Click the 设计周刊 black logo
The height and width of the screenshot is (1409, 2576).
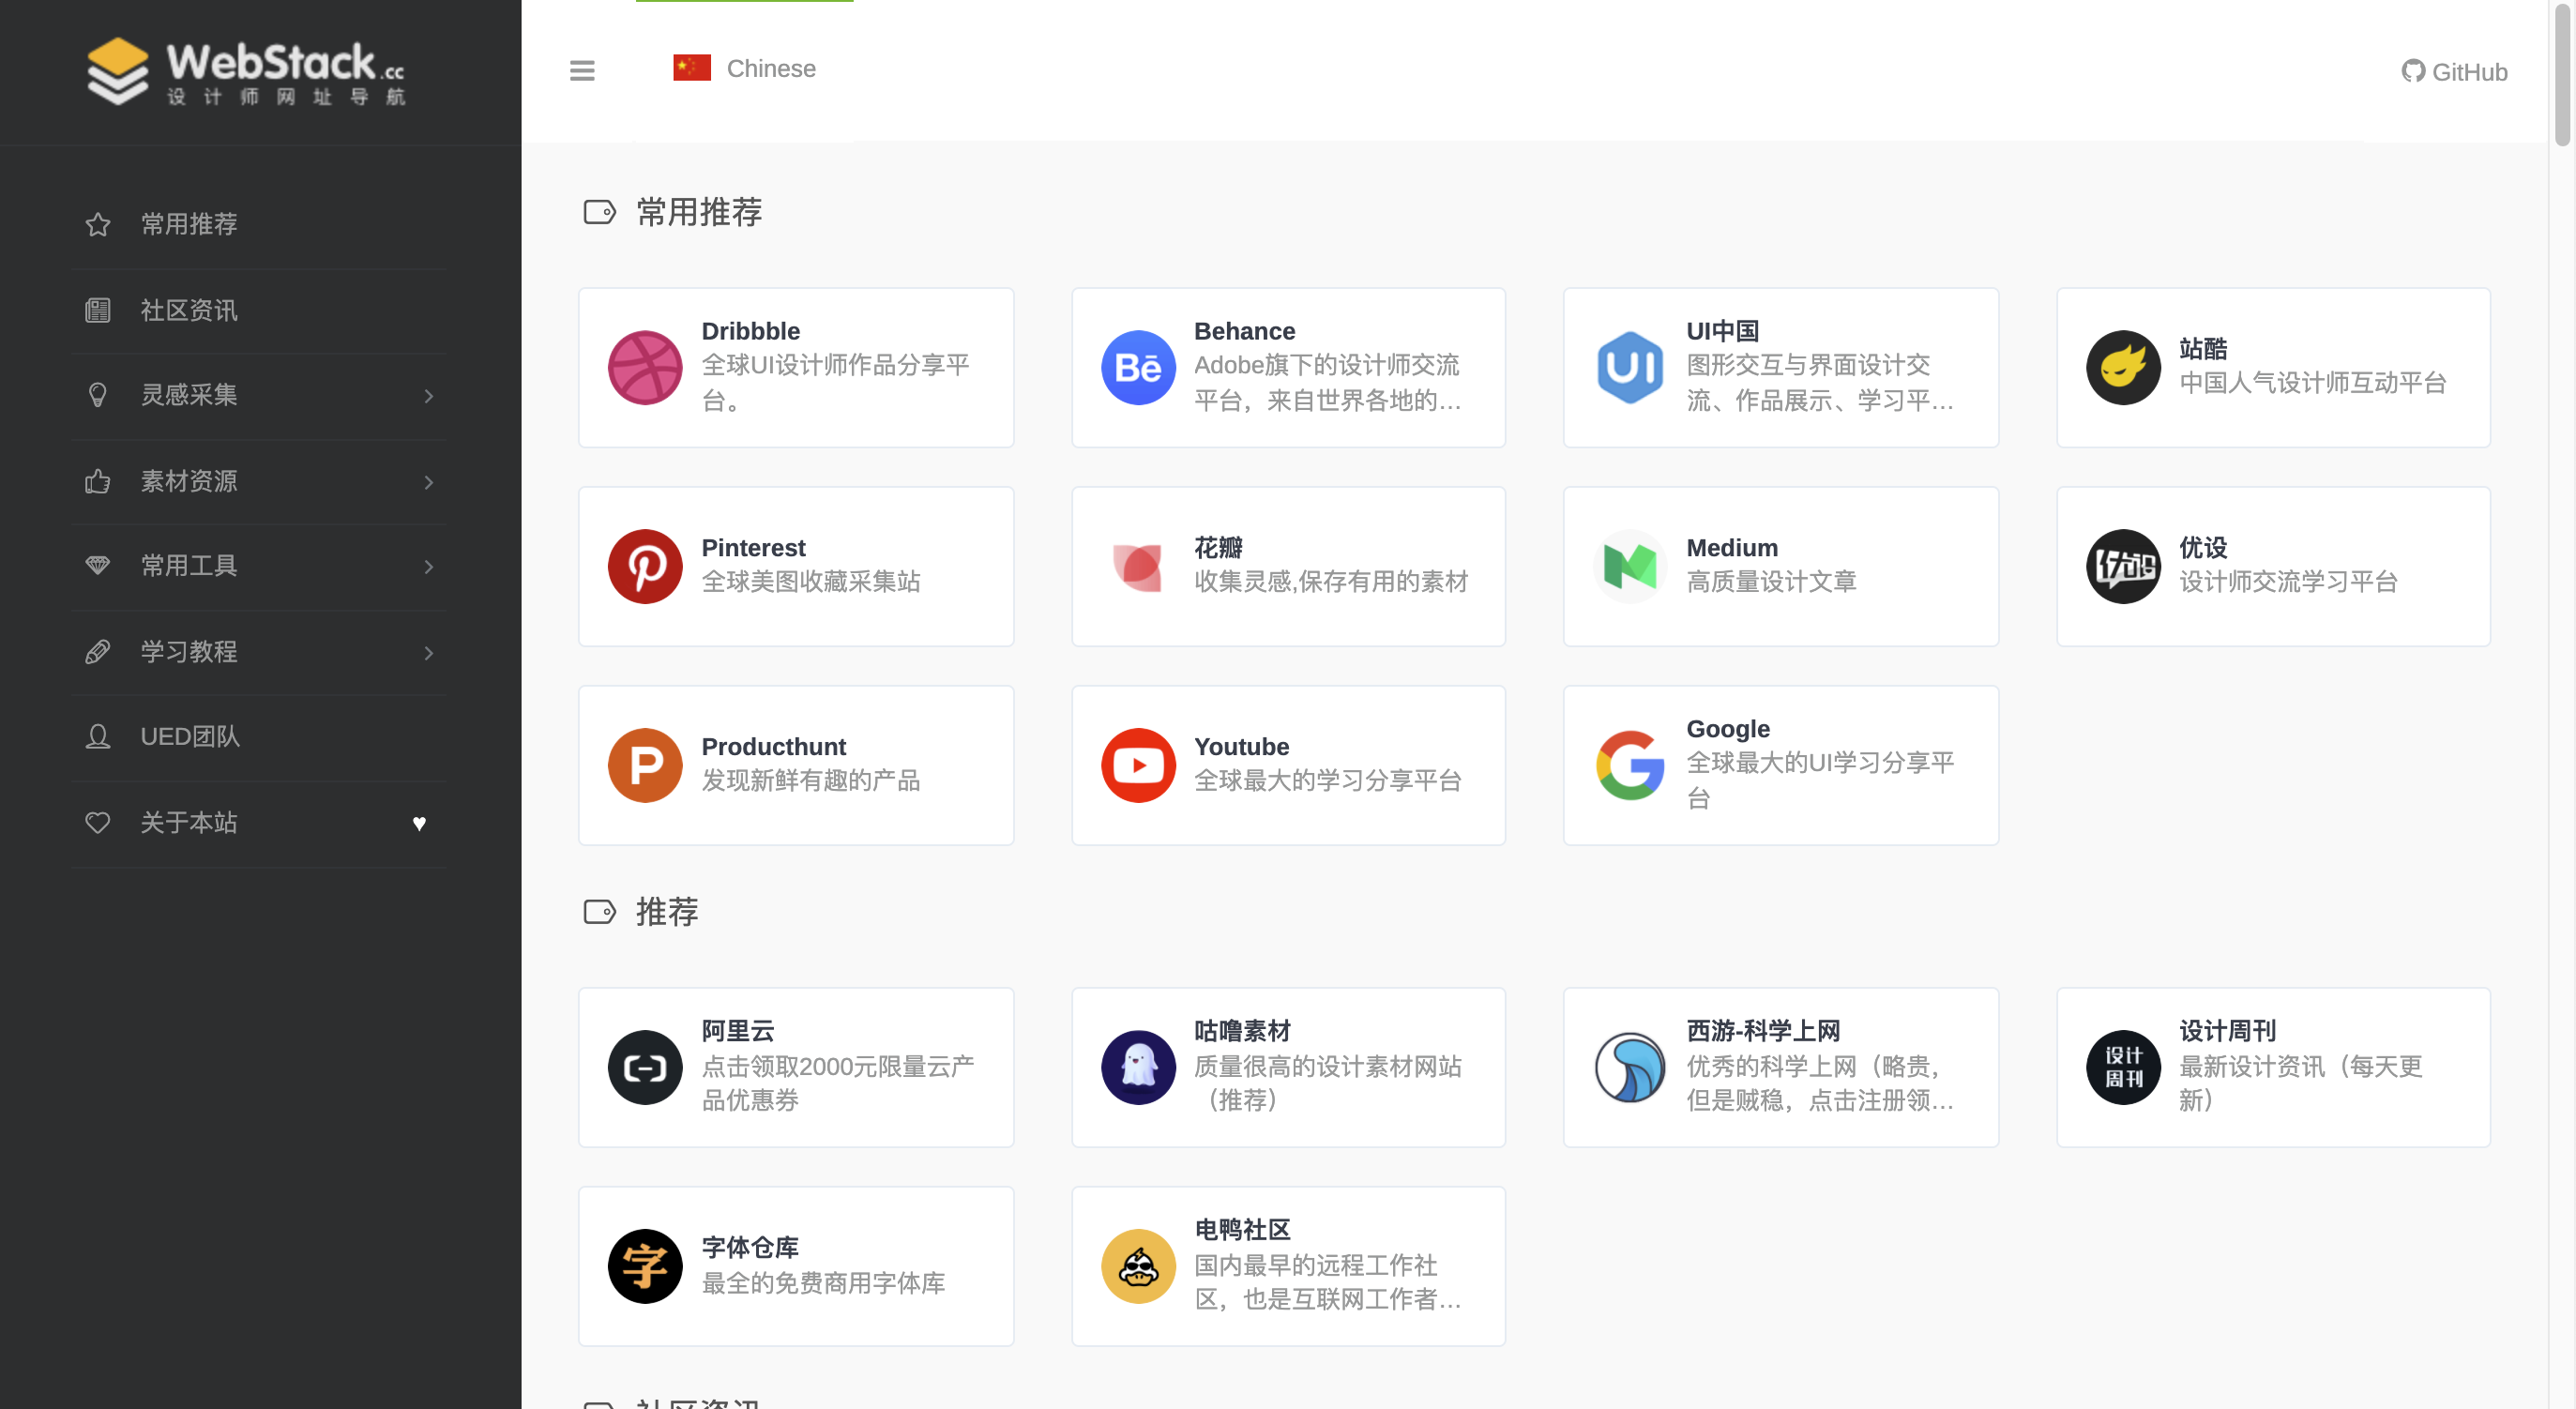click(x=2123, y=1067)
